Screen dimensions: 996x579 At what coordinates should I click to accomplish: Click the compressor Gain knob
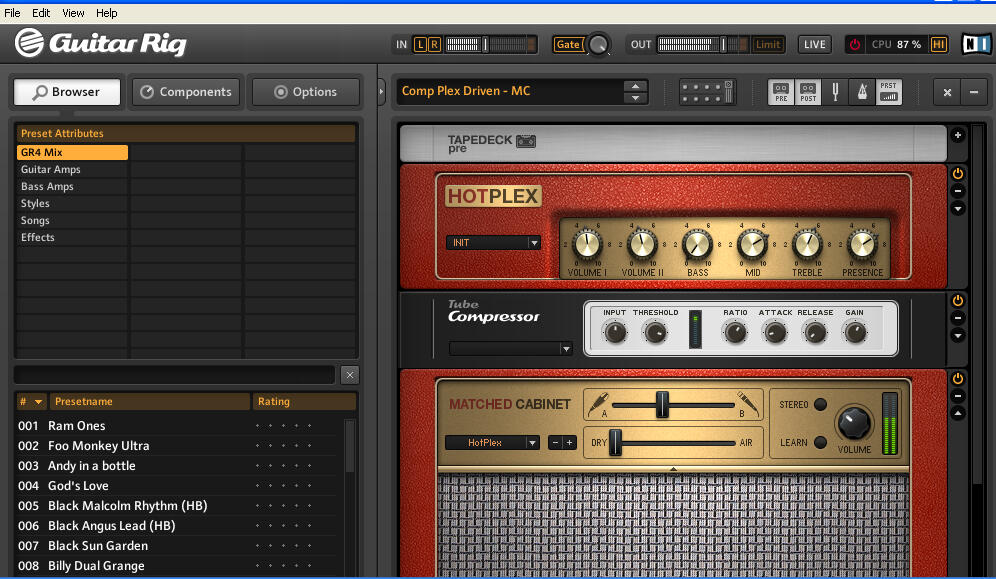coord(855,332)
